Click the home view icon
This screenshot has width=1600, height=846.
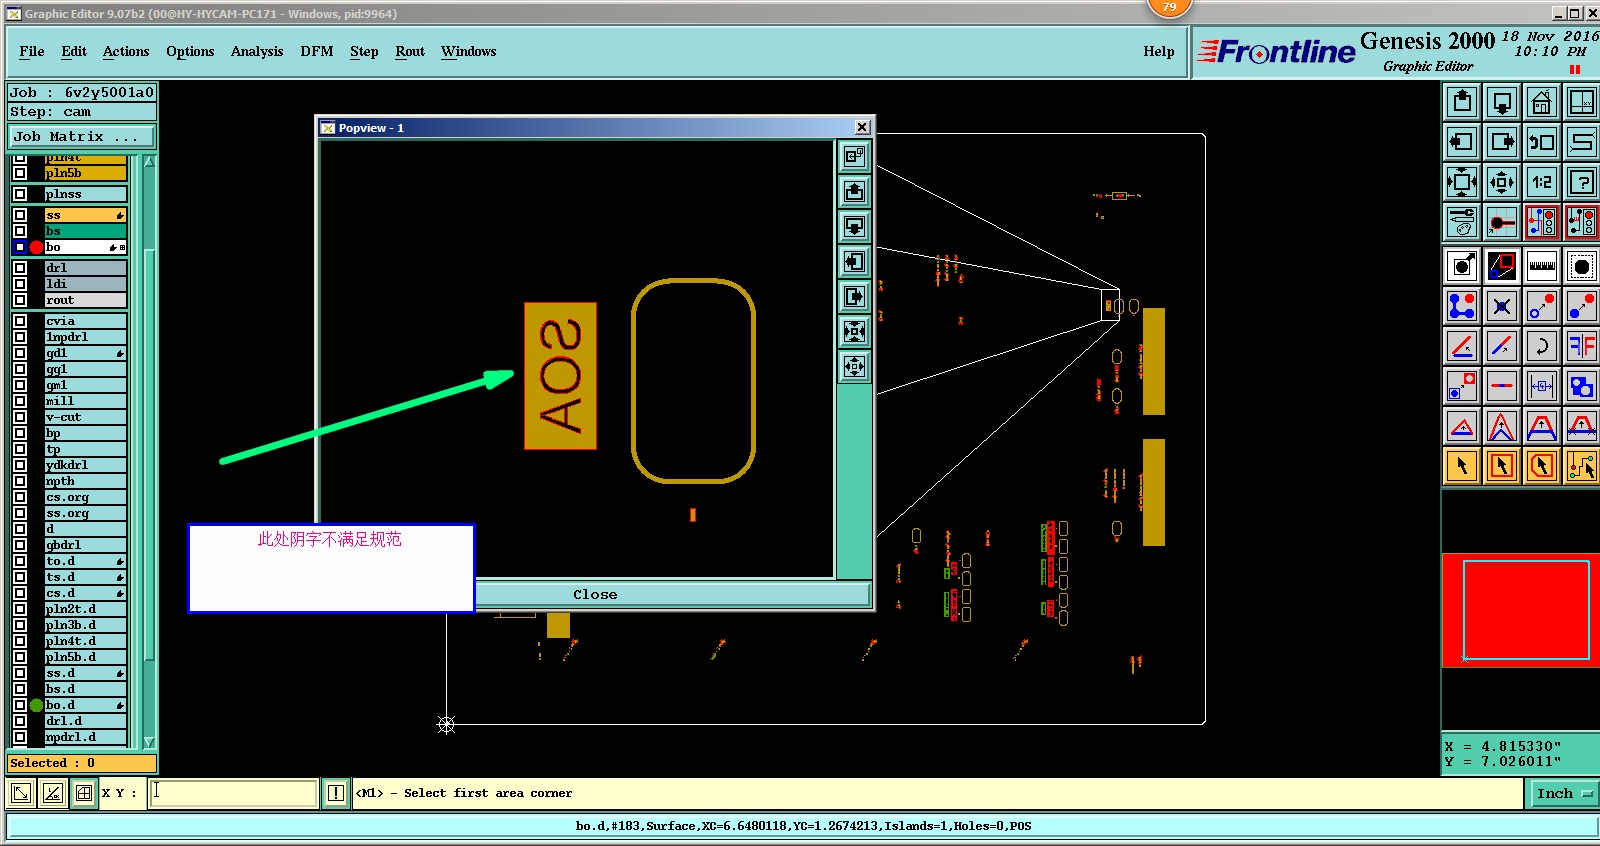click(1542, 101)
